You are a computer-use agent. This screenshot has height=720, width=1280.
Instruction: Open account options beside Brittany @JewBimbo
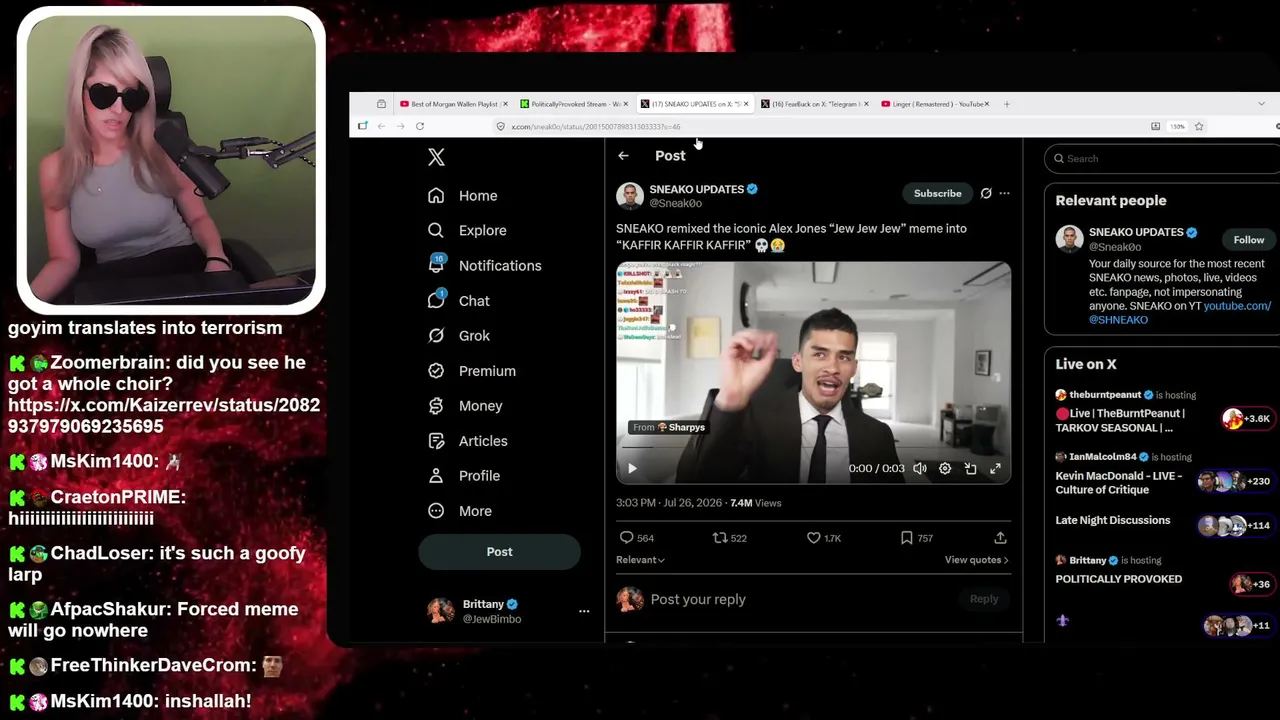(x=584, y=611)
